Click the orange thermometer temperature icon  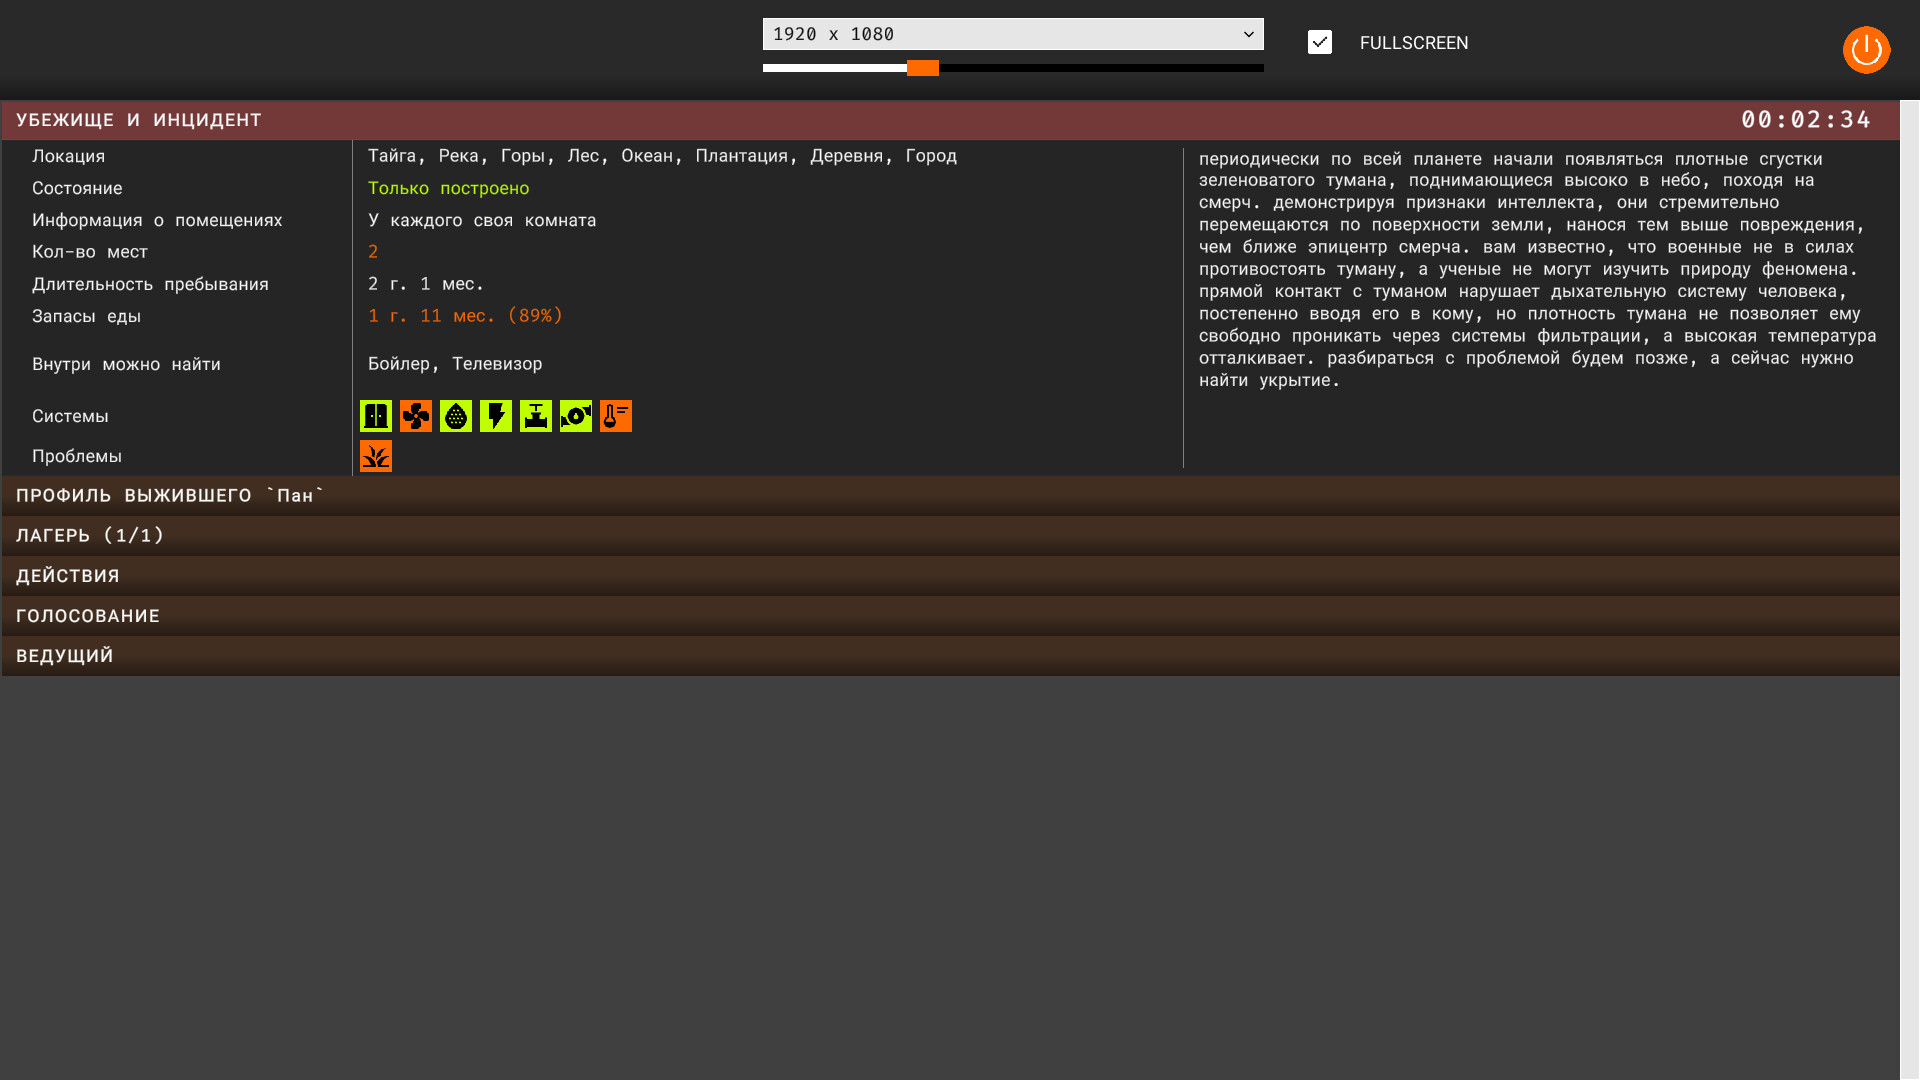tap(615, 416)
